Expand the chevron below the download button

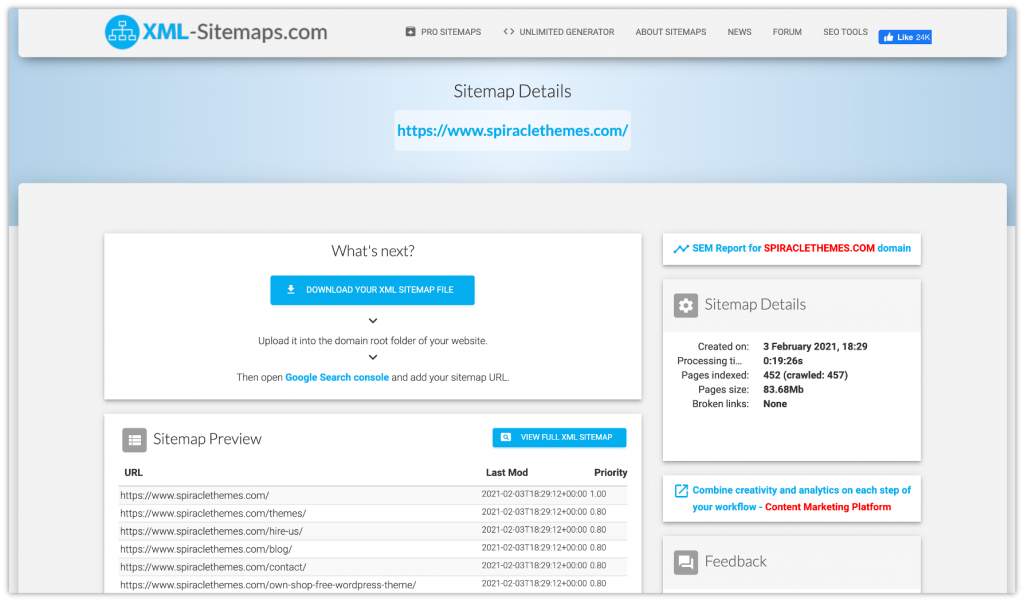(x=372, y=320)
